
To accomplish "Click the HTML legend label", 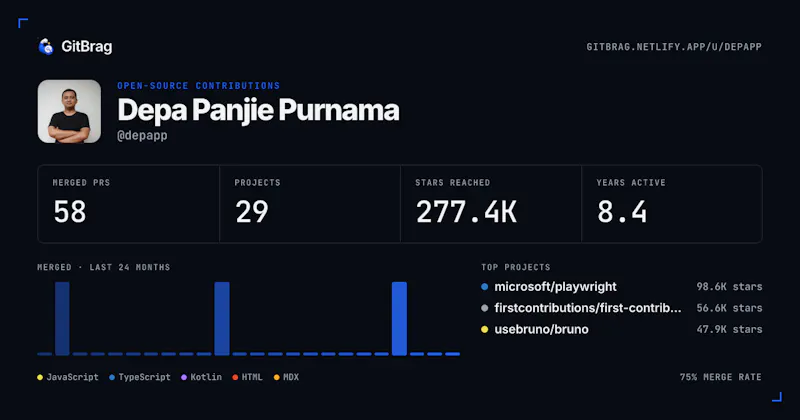I will [252, 377].
